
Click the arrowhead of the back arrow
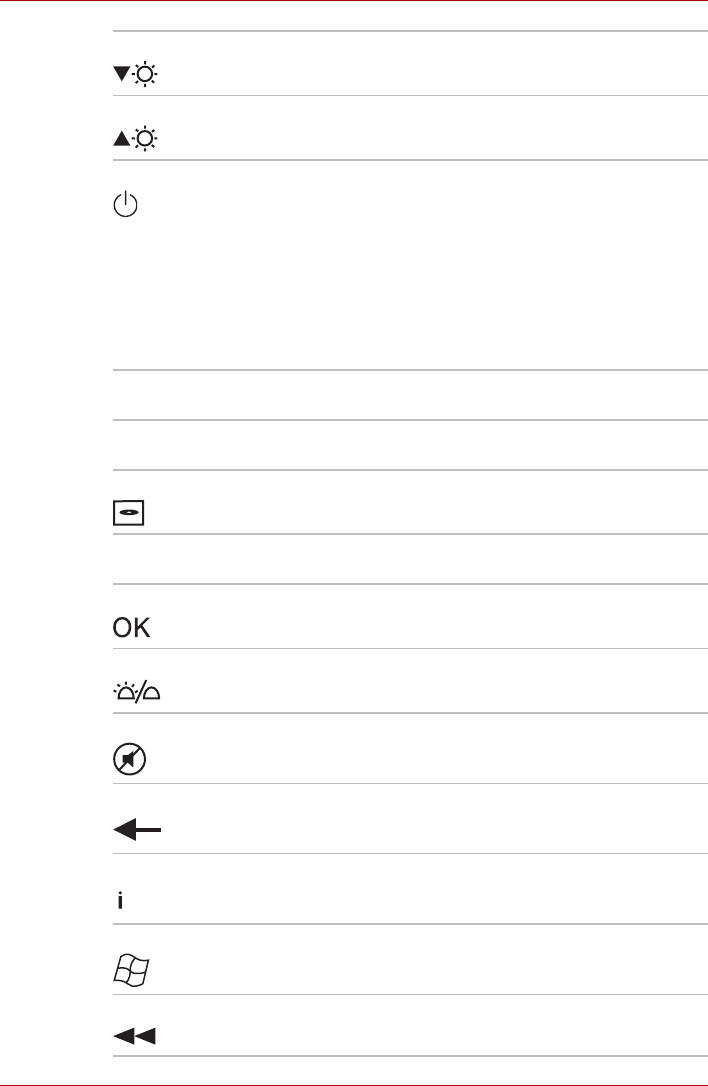(x=123, y=829)
